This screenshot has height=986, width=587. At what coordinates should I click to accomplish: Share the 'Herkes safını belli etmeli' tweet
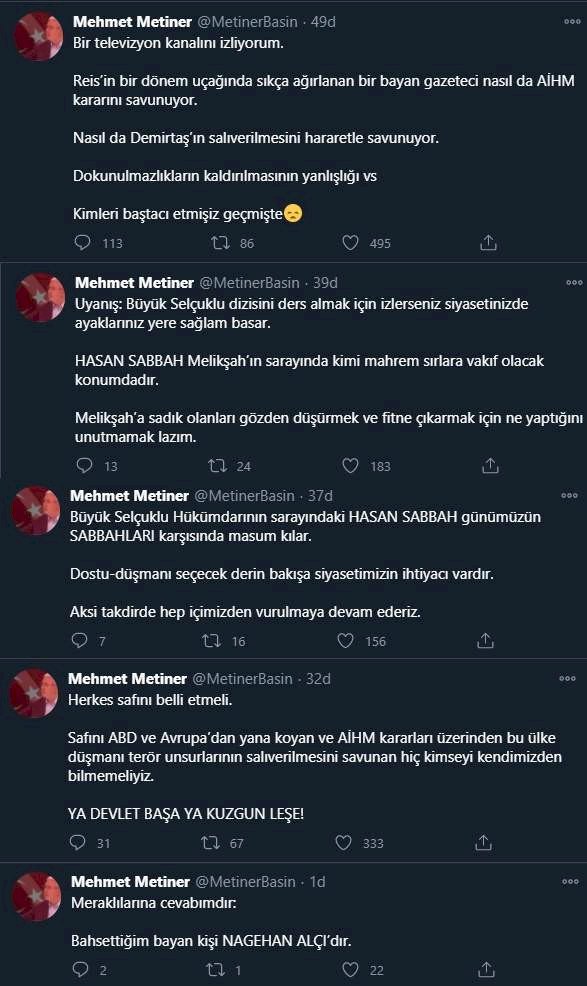[x=483, y=843]
